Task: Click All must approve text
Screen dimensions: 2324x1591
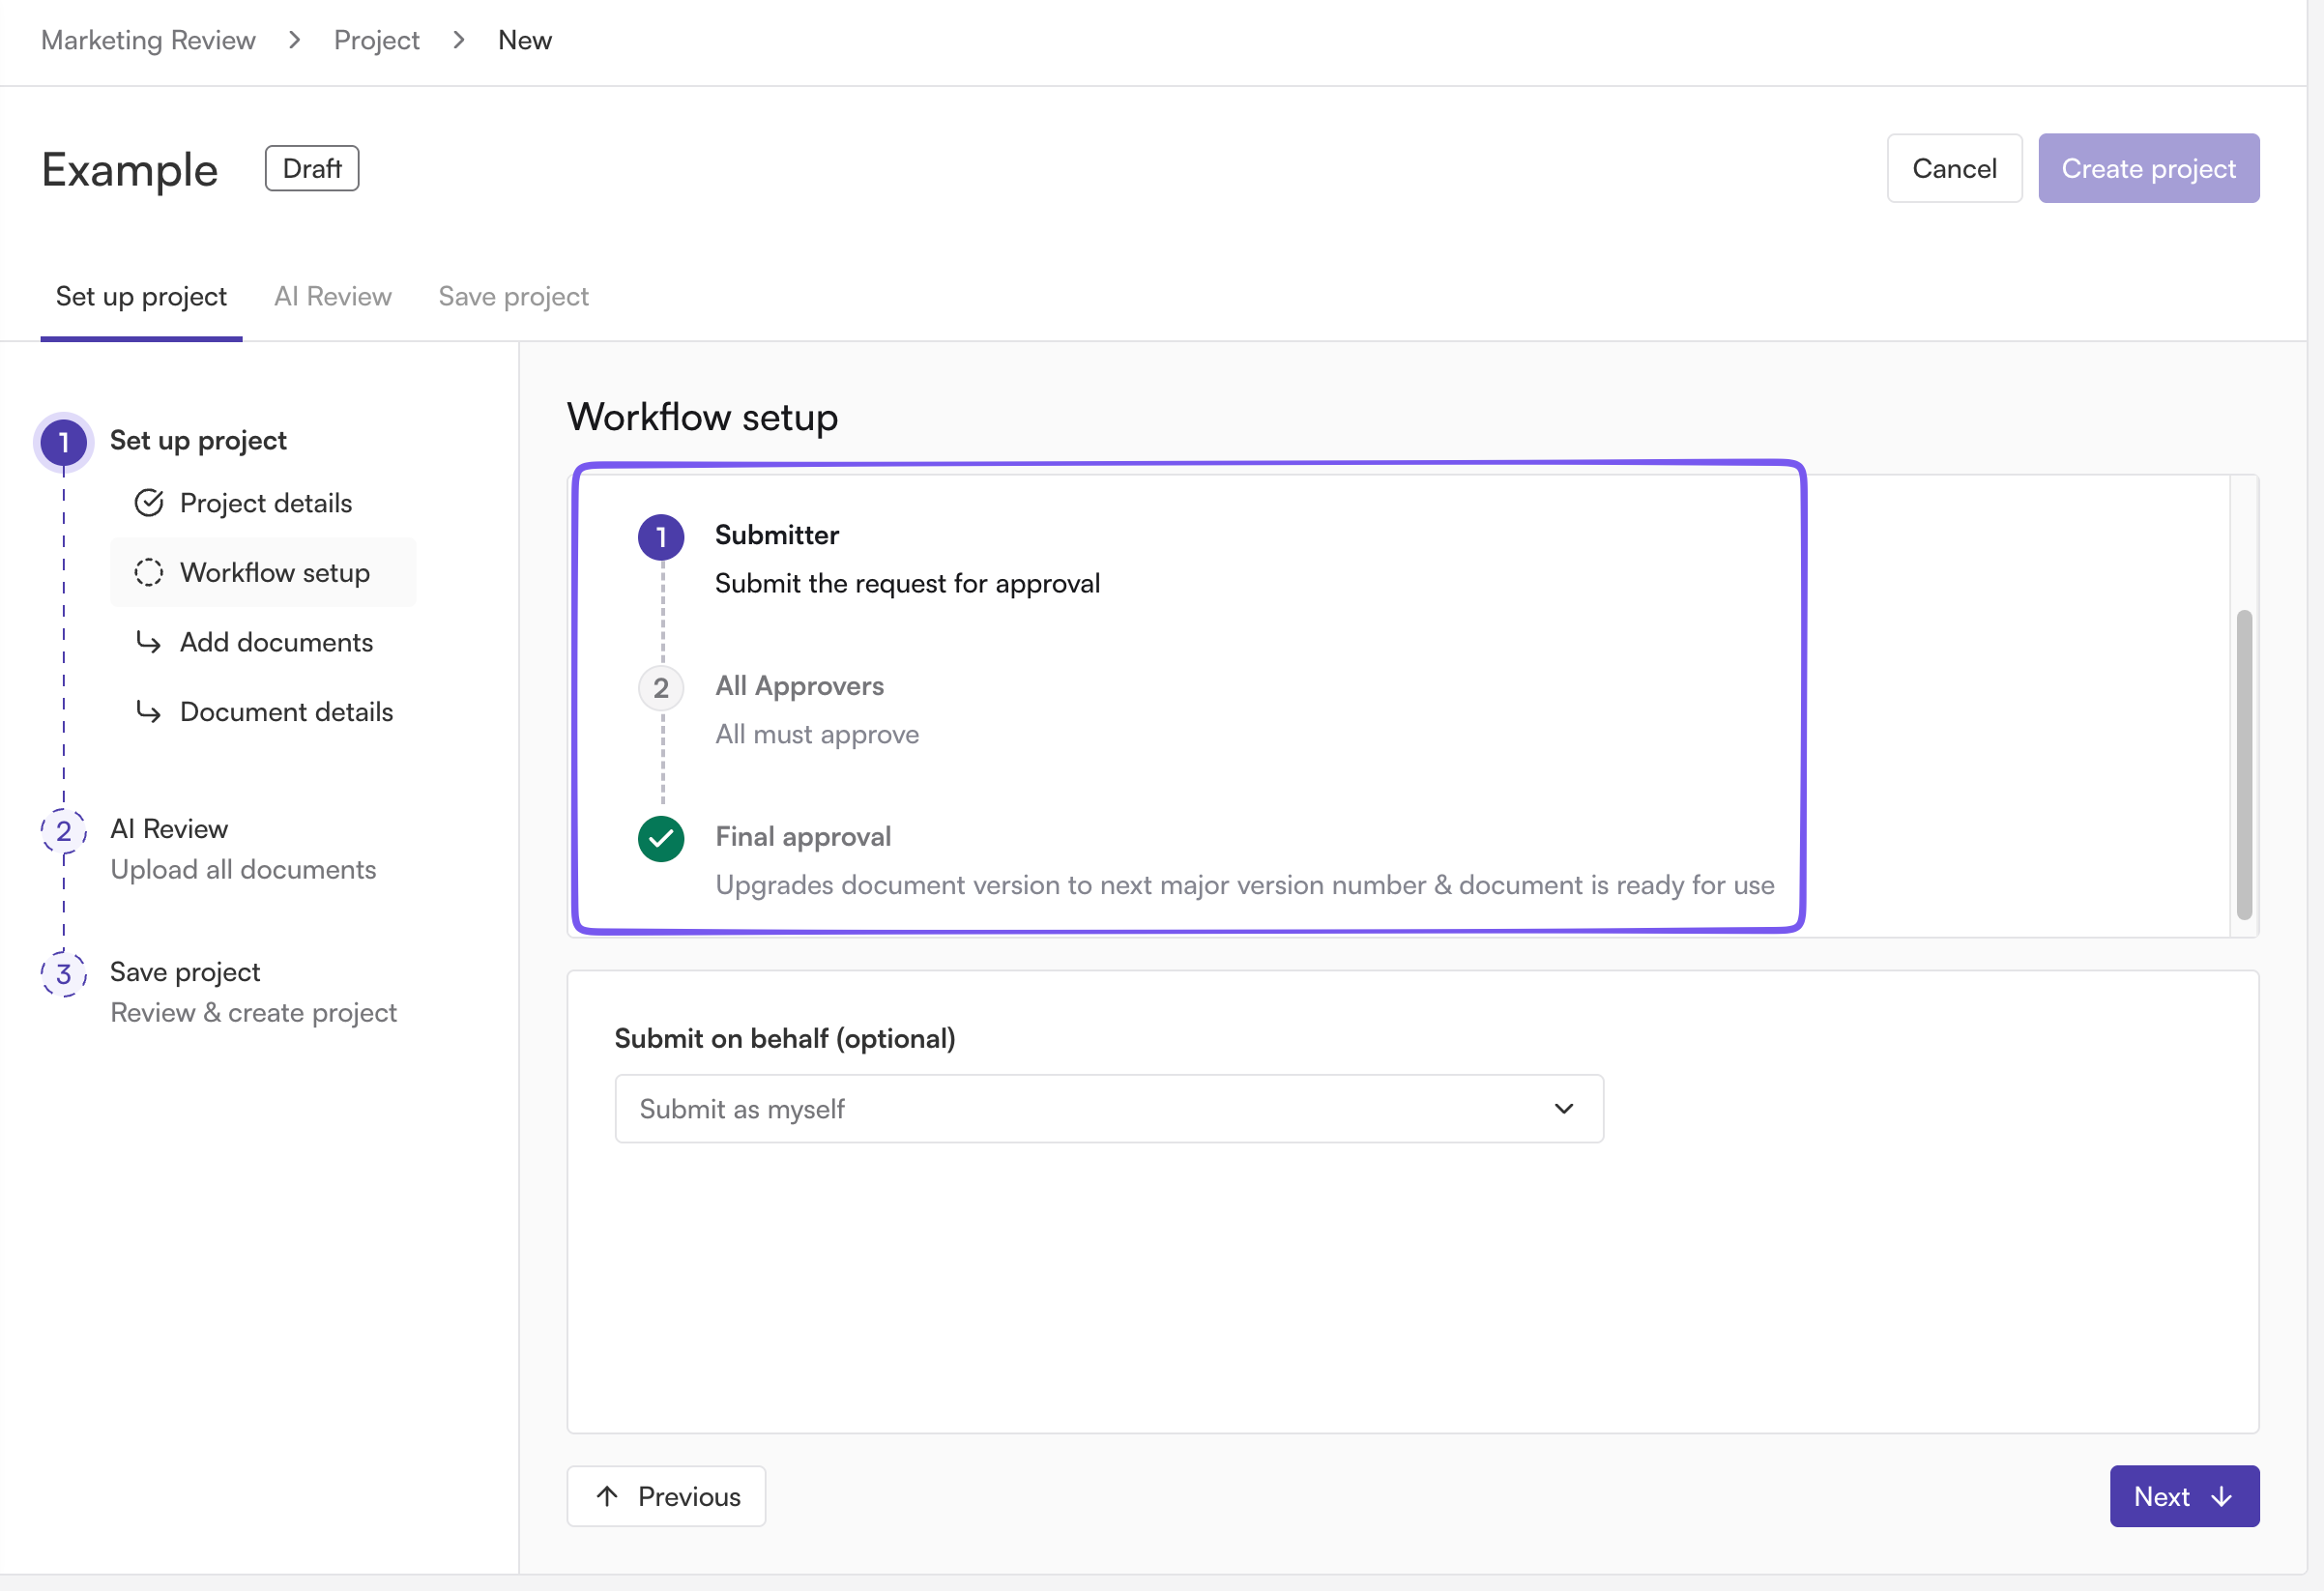Action: (817, 734)
